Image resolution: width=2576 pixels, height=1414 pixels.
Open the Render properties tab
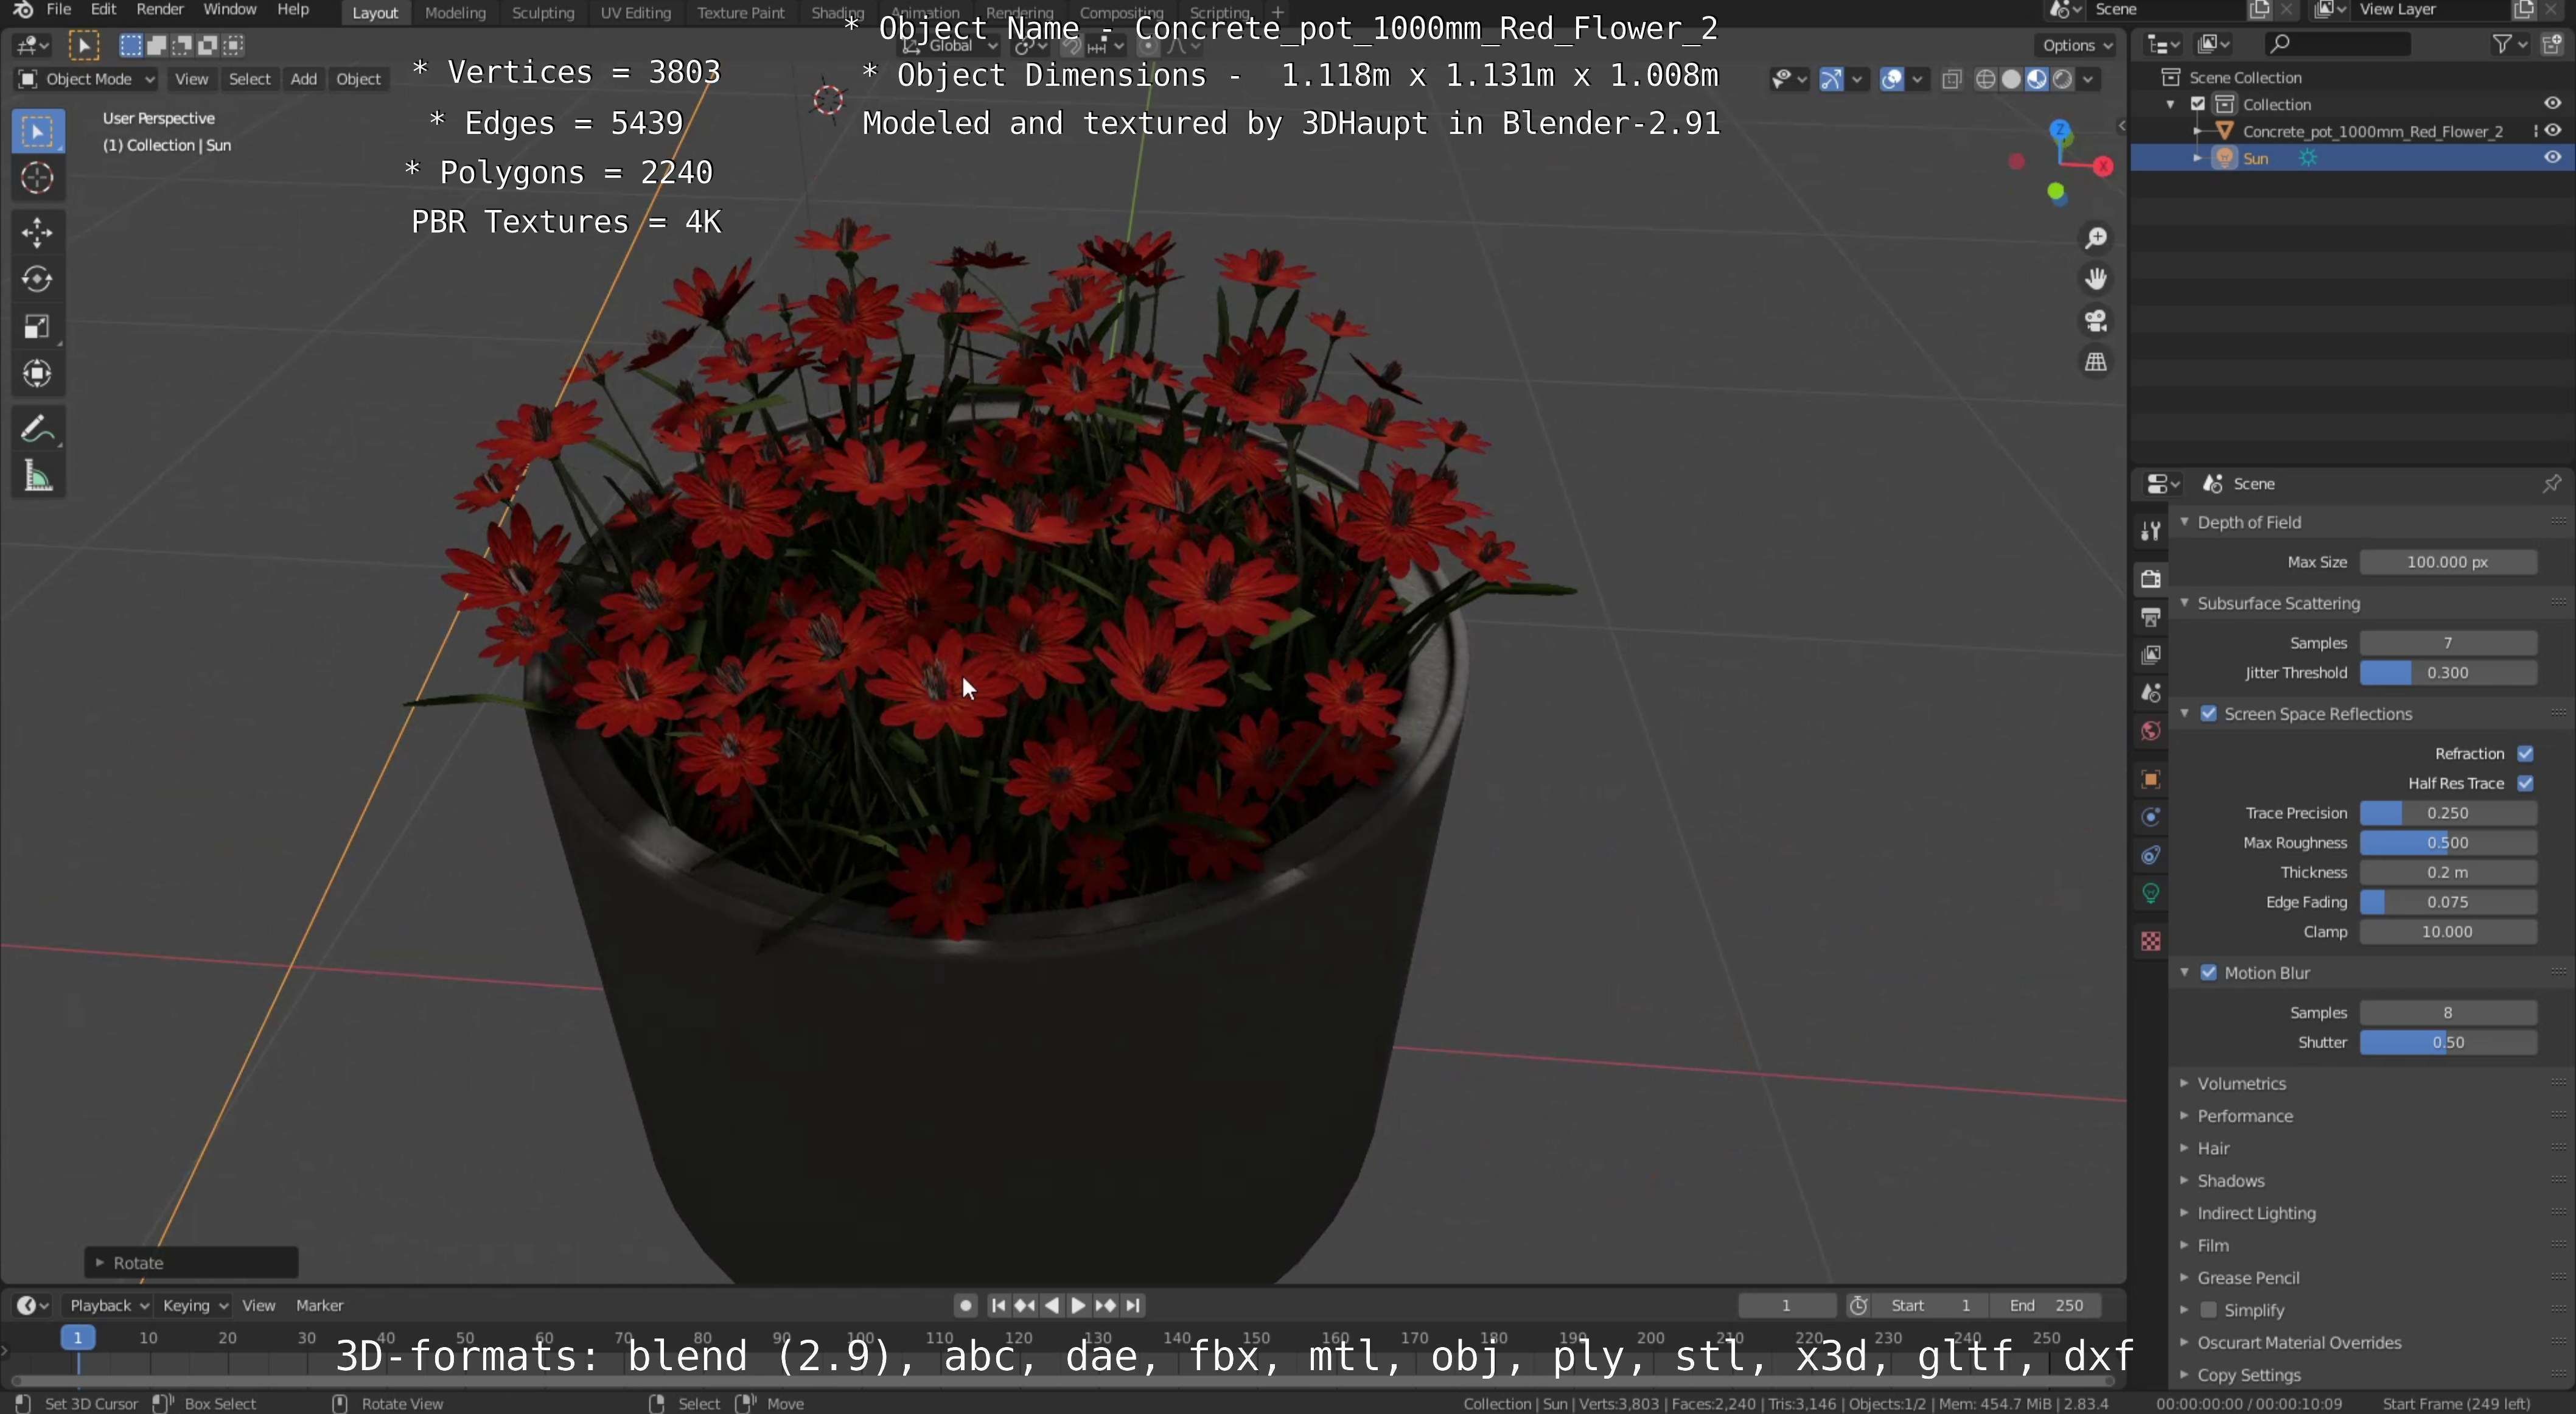tap(2150, 579)
